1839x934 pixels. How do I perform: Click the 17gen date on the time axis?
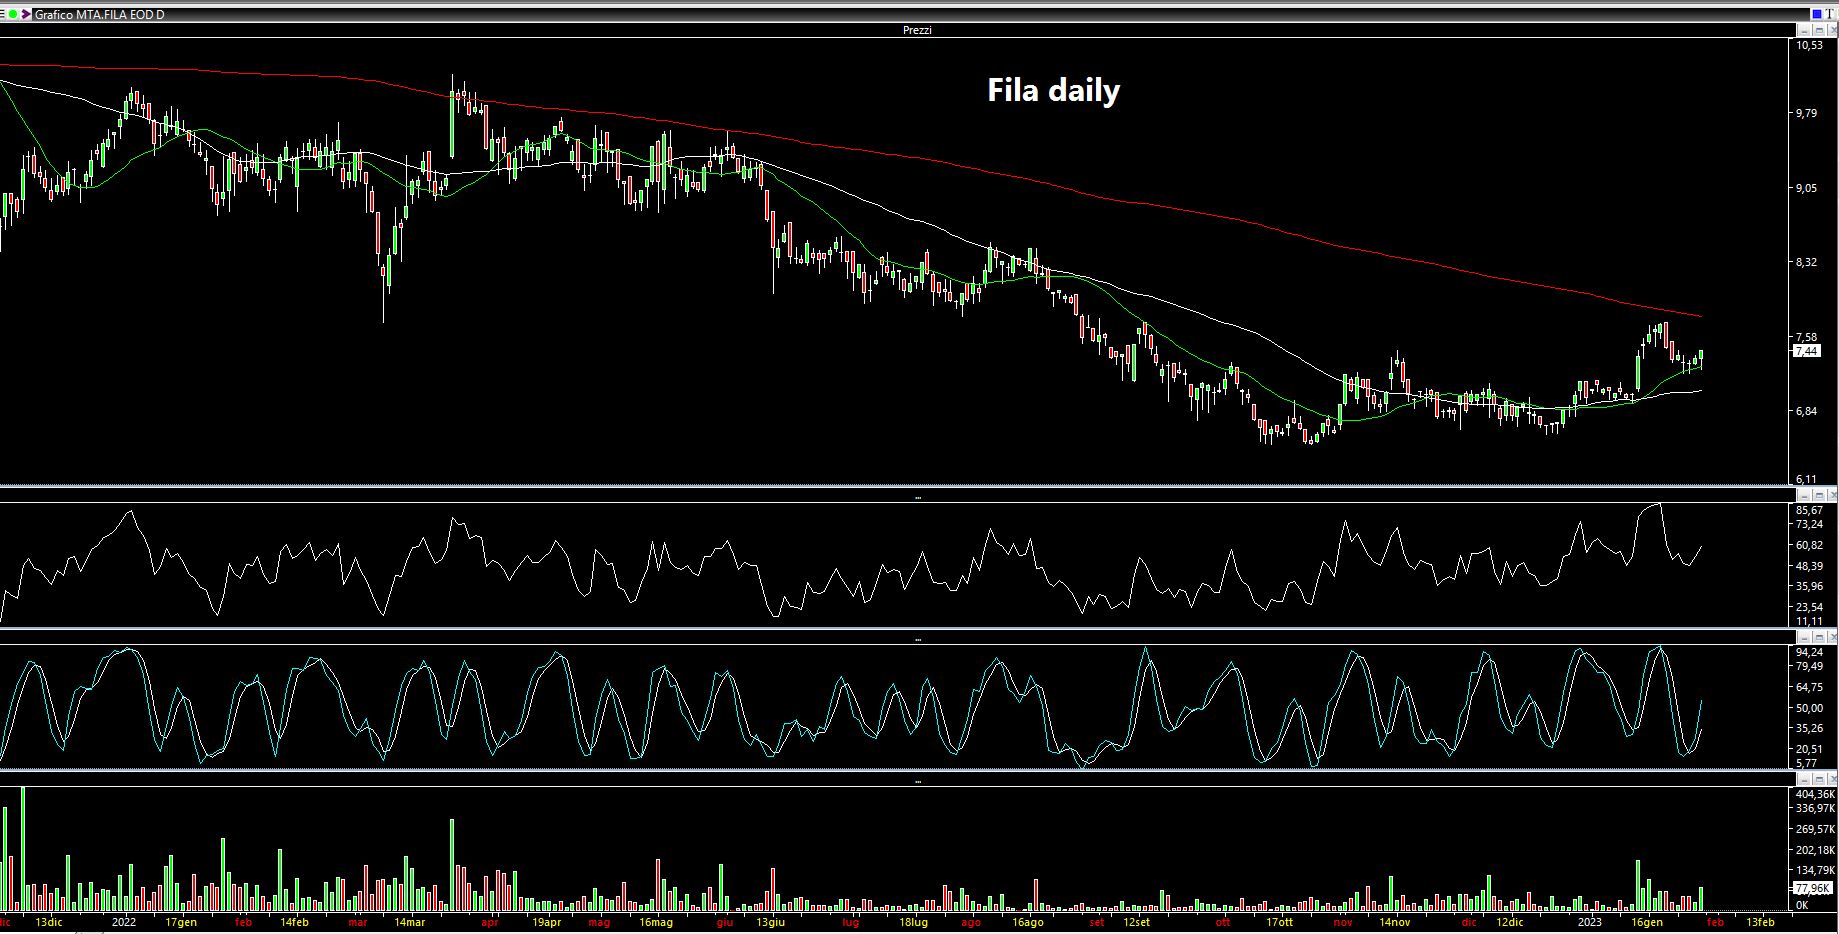pos(181,922)
